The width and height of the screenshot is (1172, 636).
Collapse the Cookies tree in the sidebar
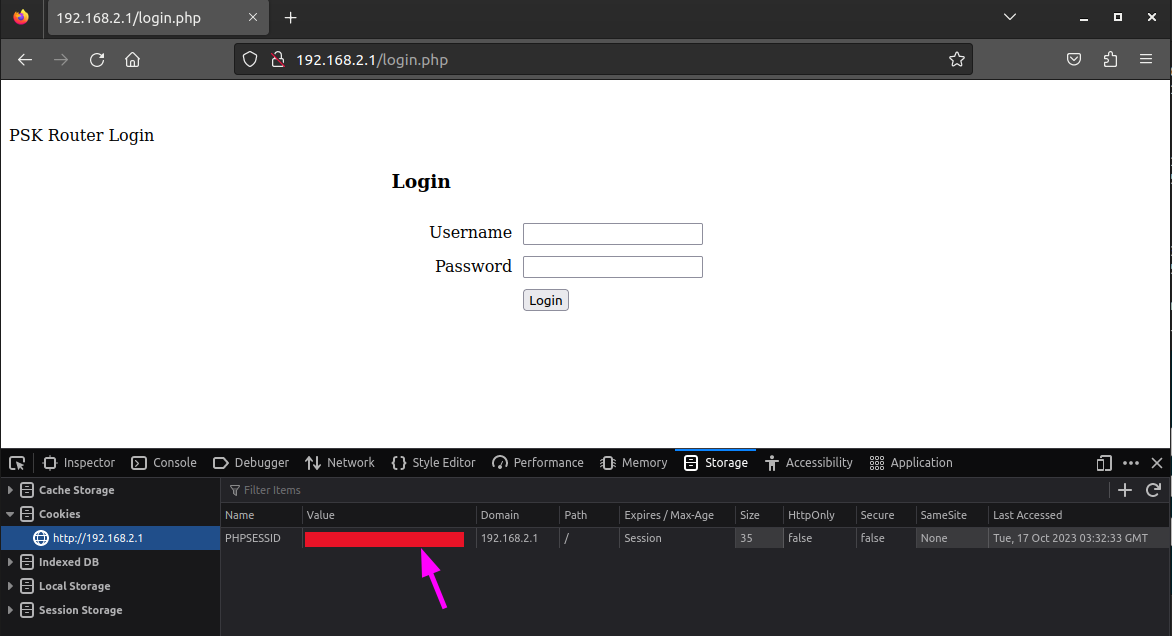tap(8, 513)
